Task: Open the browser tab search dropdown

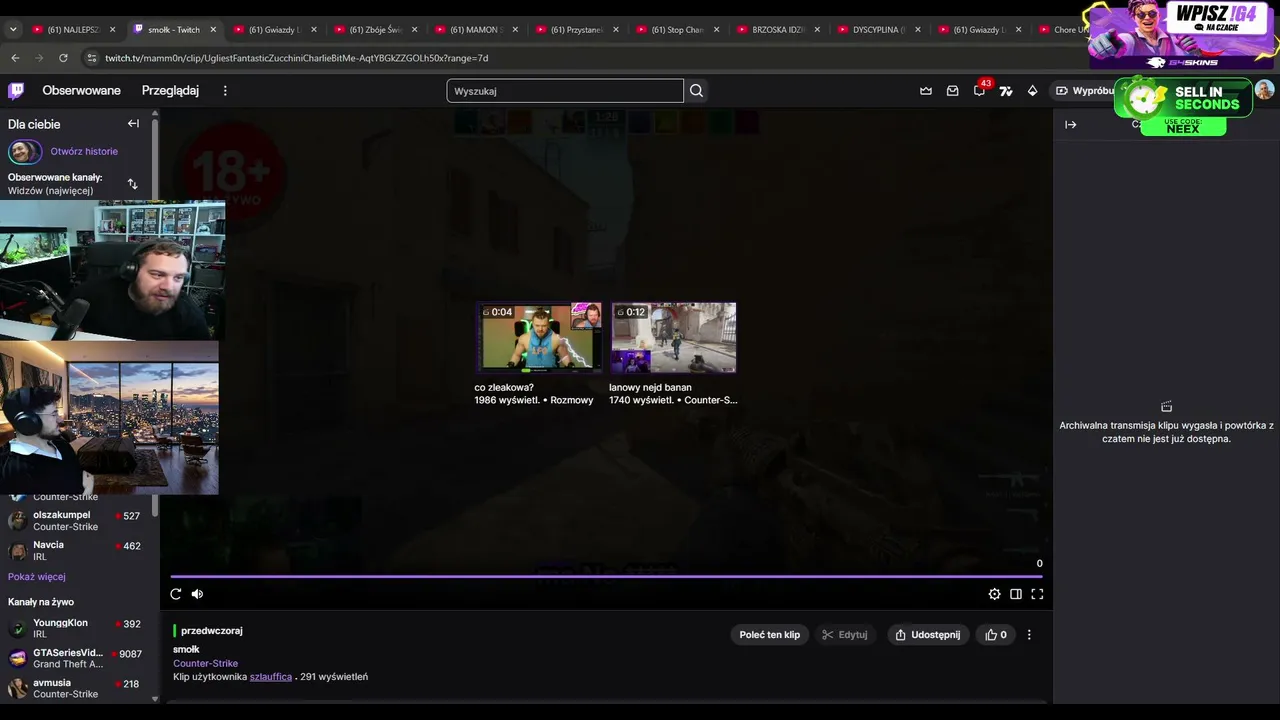Action: [x=13, y=30]
